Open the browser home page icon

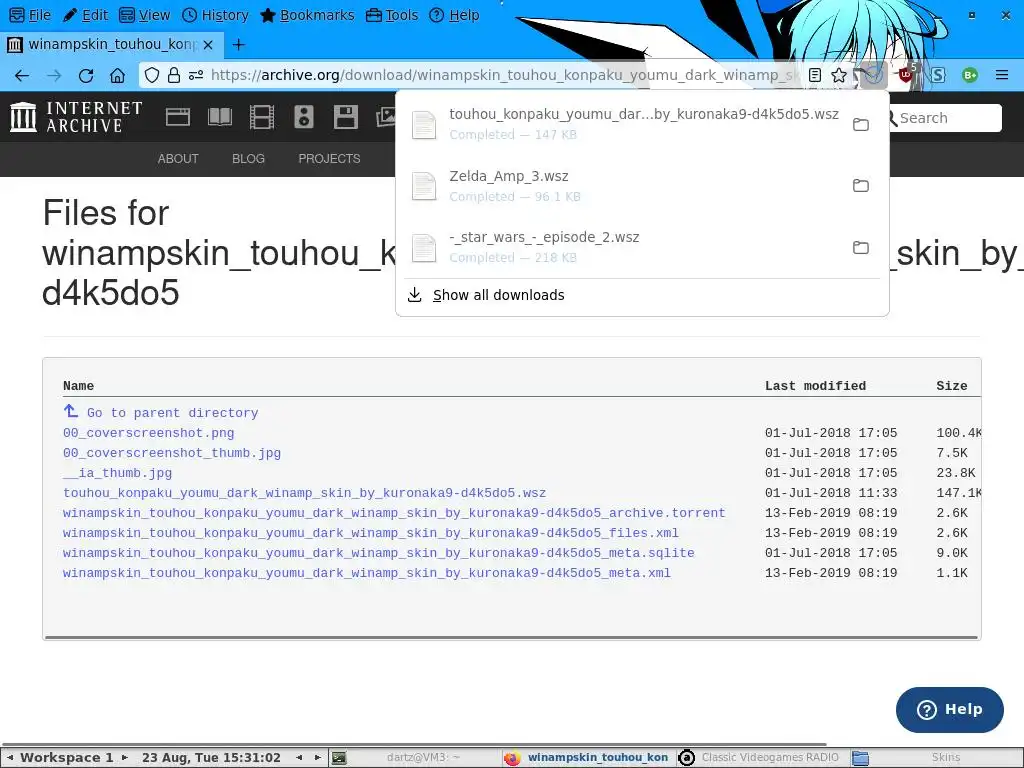coord(118,76)
